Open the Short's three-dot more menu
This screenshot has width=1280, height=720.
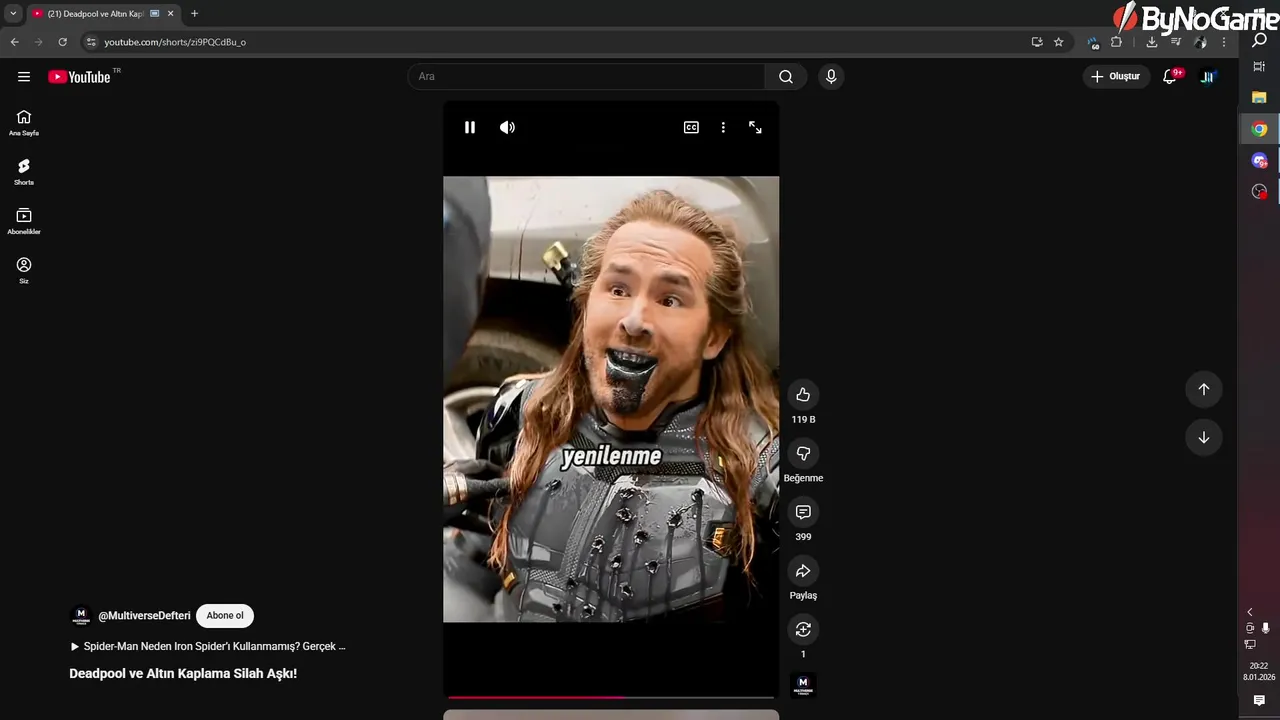tap(723, 127)
